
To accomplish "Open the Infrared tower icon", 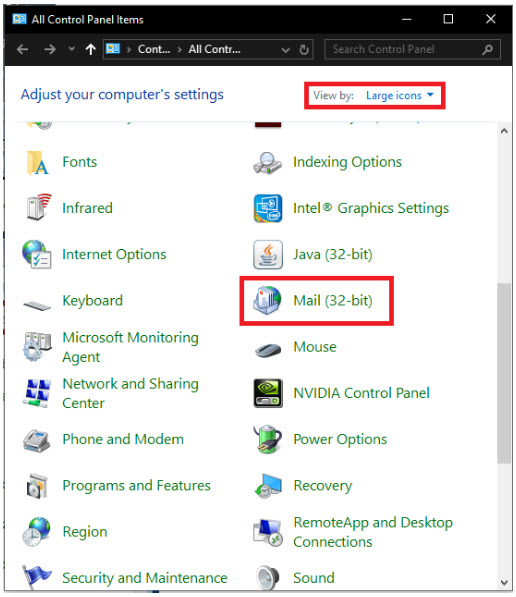I will pyautogui.click(x=38, y=207).
